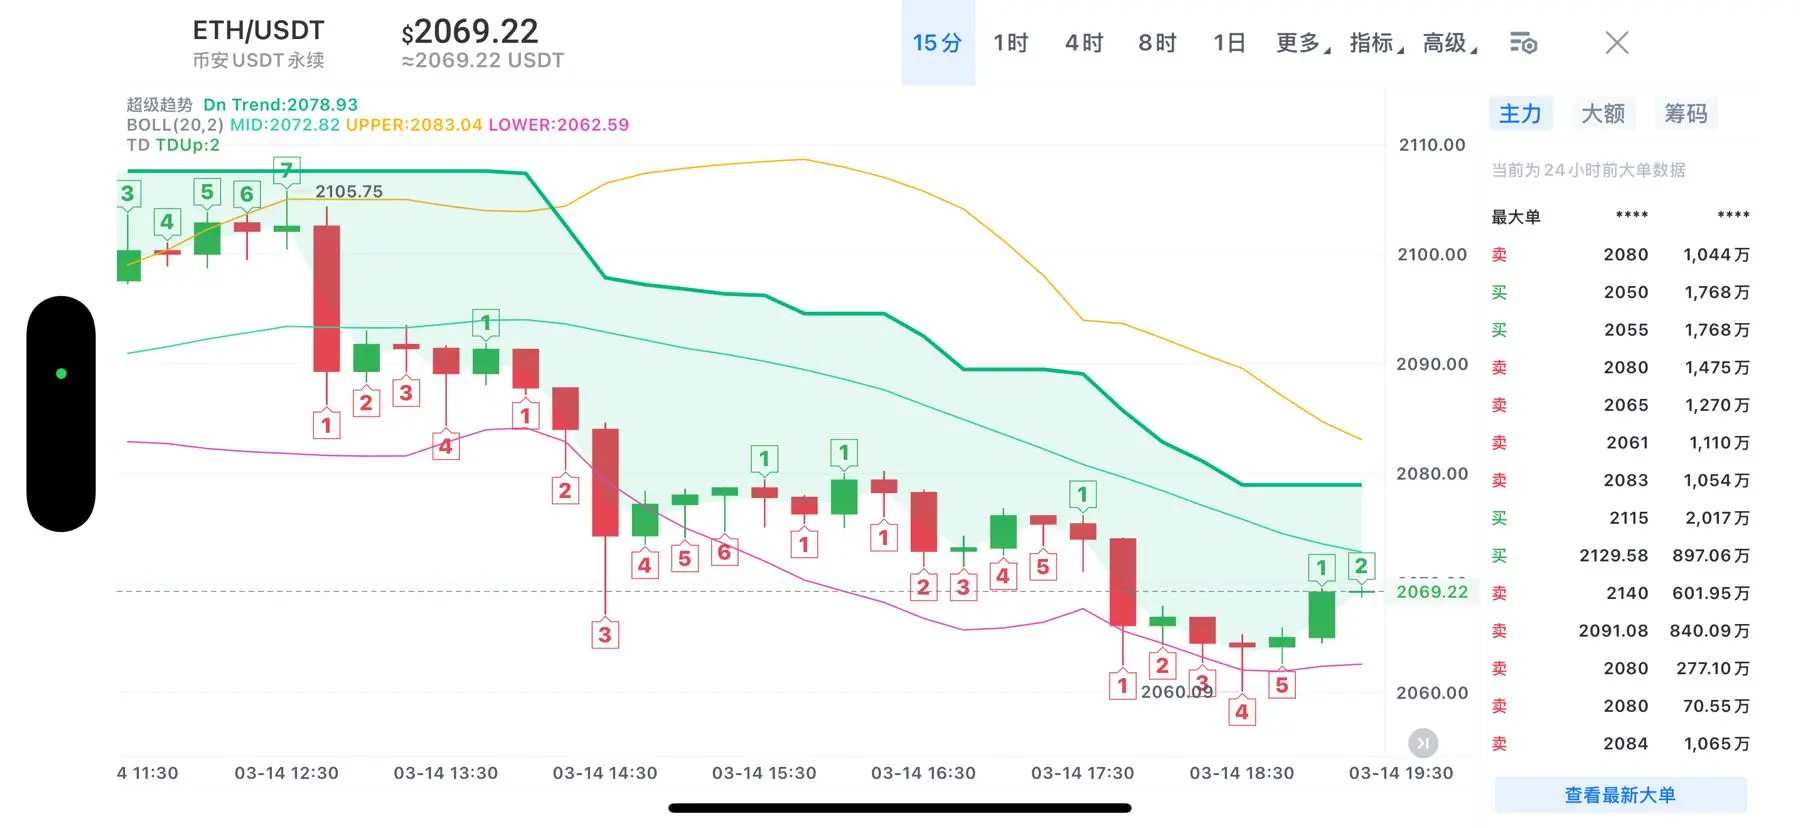The height and width of the screenshot is (828, 1800).
Task: Tap the 03-14 18:30 time axis label
Action: click(1242, 773)
